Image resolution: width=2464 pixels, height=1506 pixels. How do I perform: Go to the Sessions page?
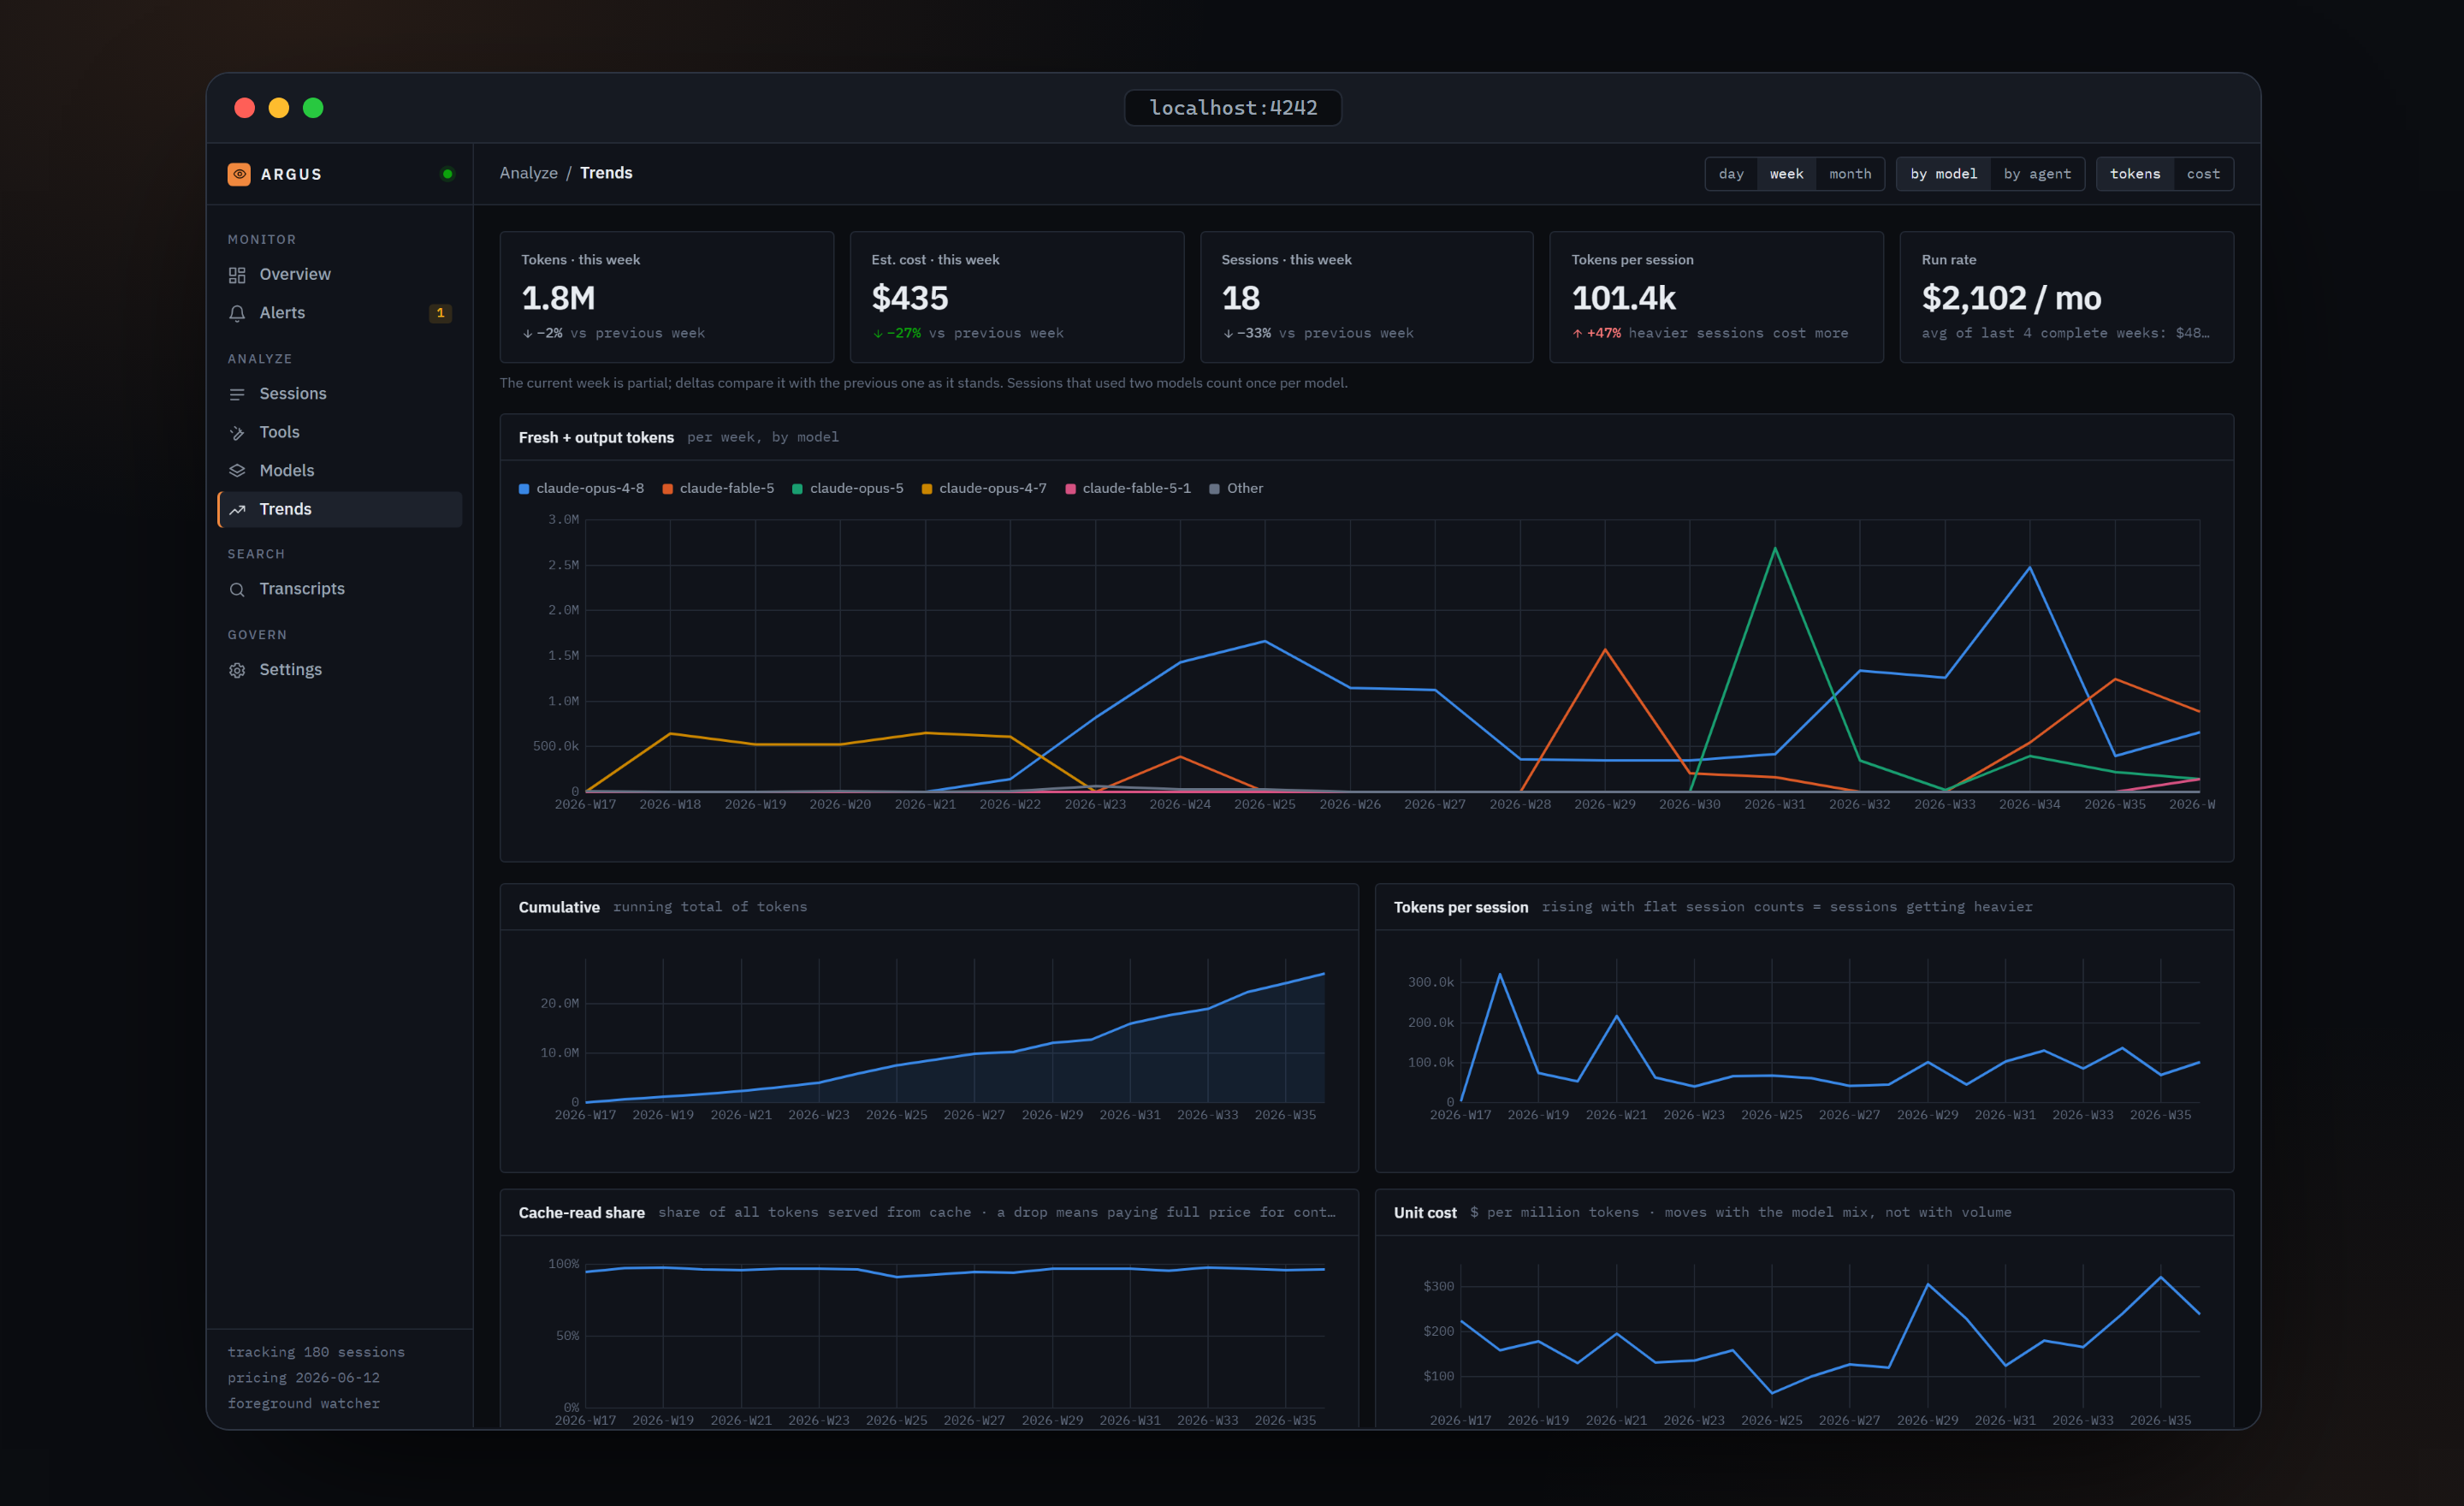pyautogui.click(x=340, y=394)
